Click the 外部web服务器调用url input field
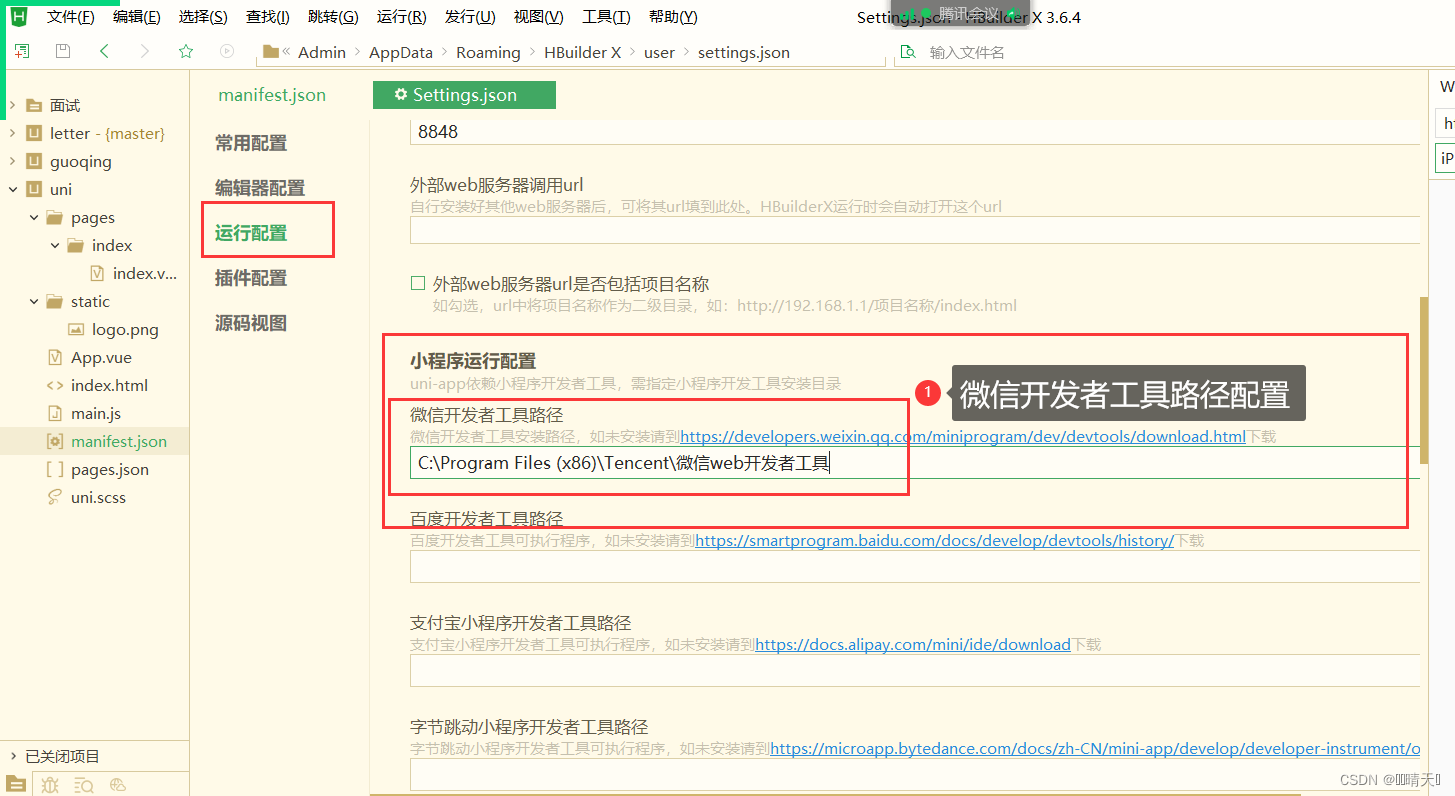The width and height of the screenshot is (1455, 796). (x=915, y=230)
